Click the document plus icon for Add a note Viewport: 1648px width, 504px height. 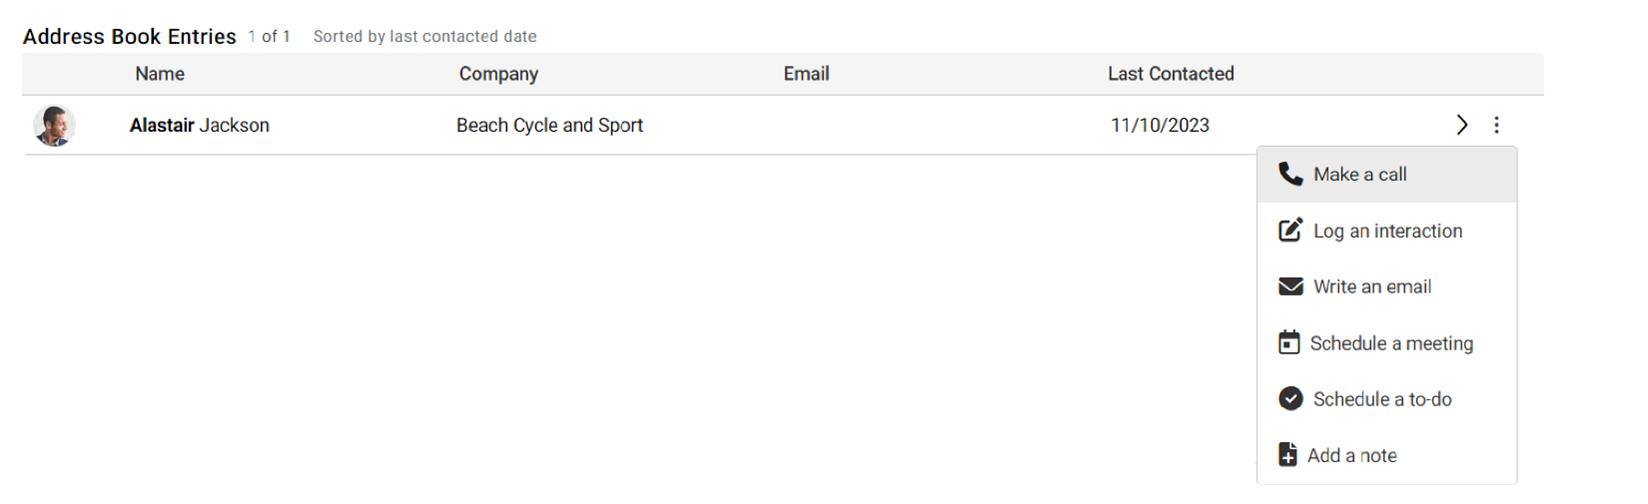1288,455
